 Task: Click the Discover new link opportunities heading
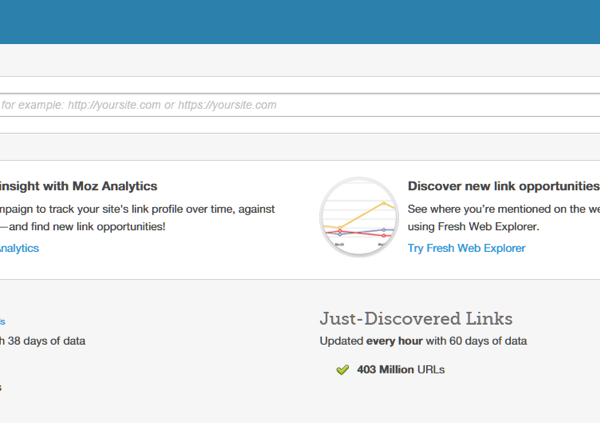tap(503, 186)
